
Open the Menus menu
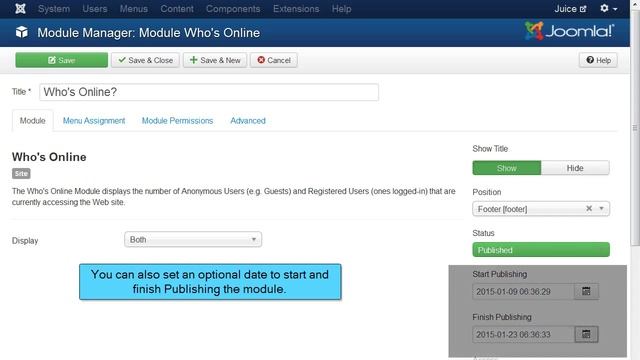[x=134, y=9]
